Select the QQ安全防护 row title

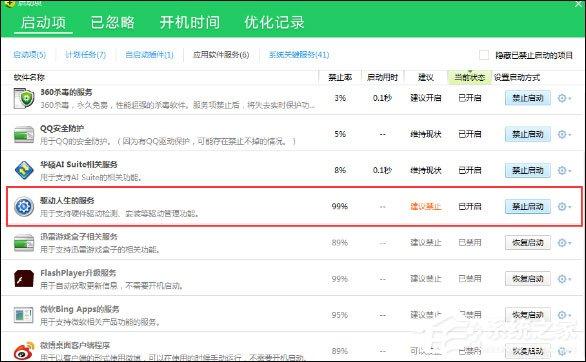[x=62, y=128]
